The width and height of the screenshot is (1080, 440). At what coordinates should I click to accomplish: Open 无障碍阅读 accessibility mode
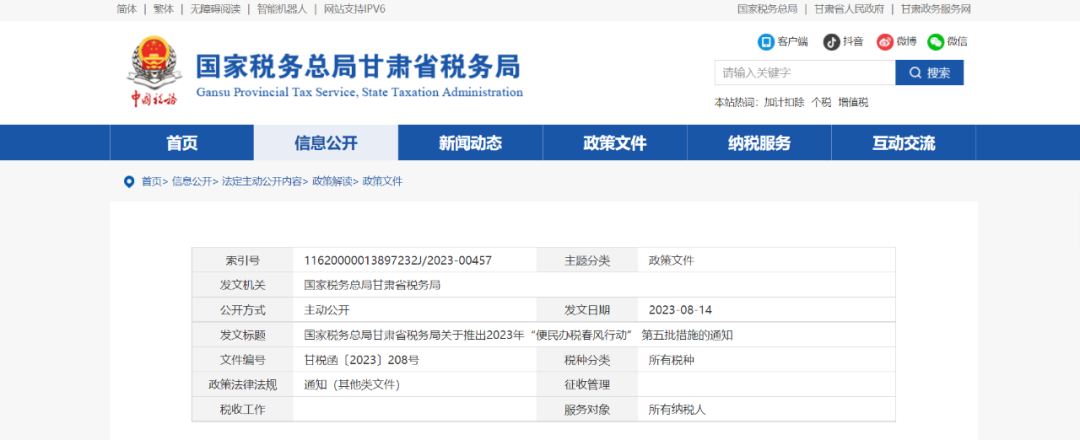[215, 9]
